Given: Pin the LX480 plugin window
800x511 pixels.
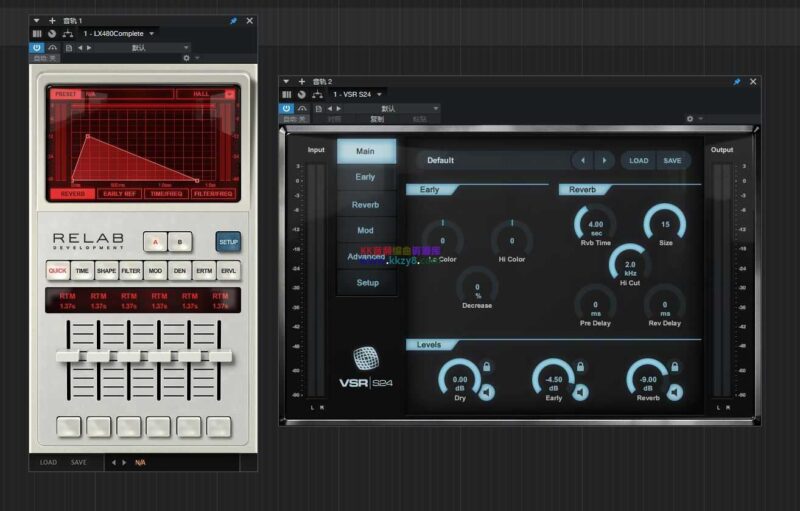Looking at the screenshot, I should (x=233, y=21).
